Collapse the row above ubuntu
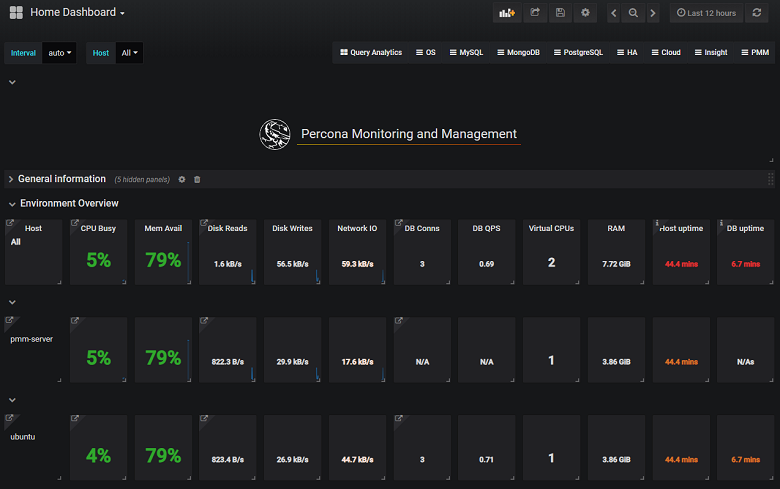The height and width of the screenshot is (489, 780). [12, 400]
